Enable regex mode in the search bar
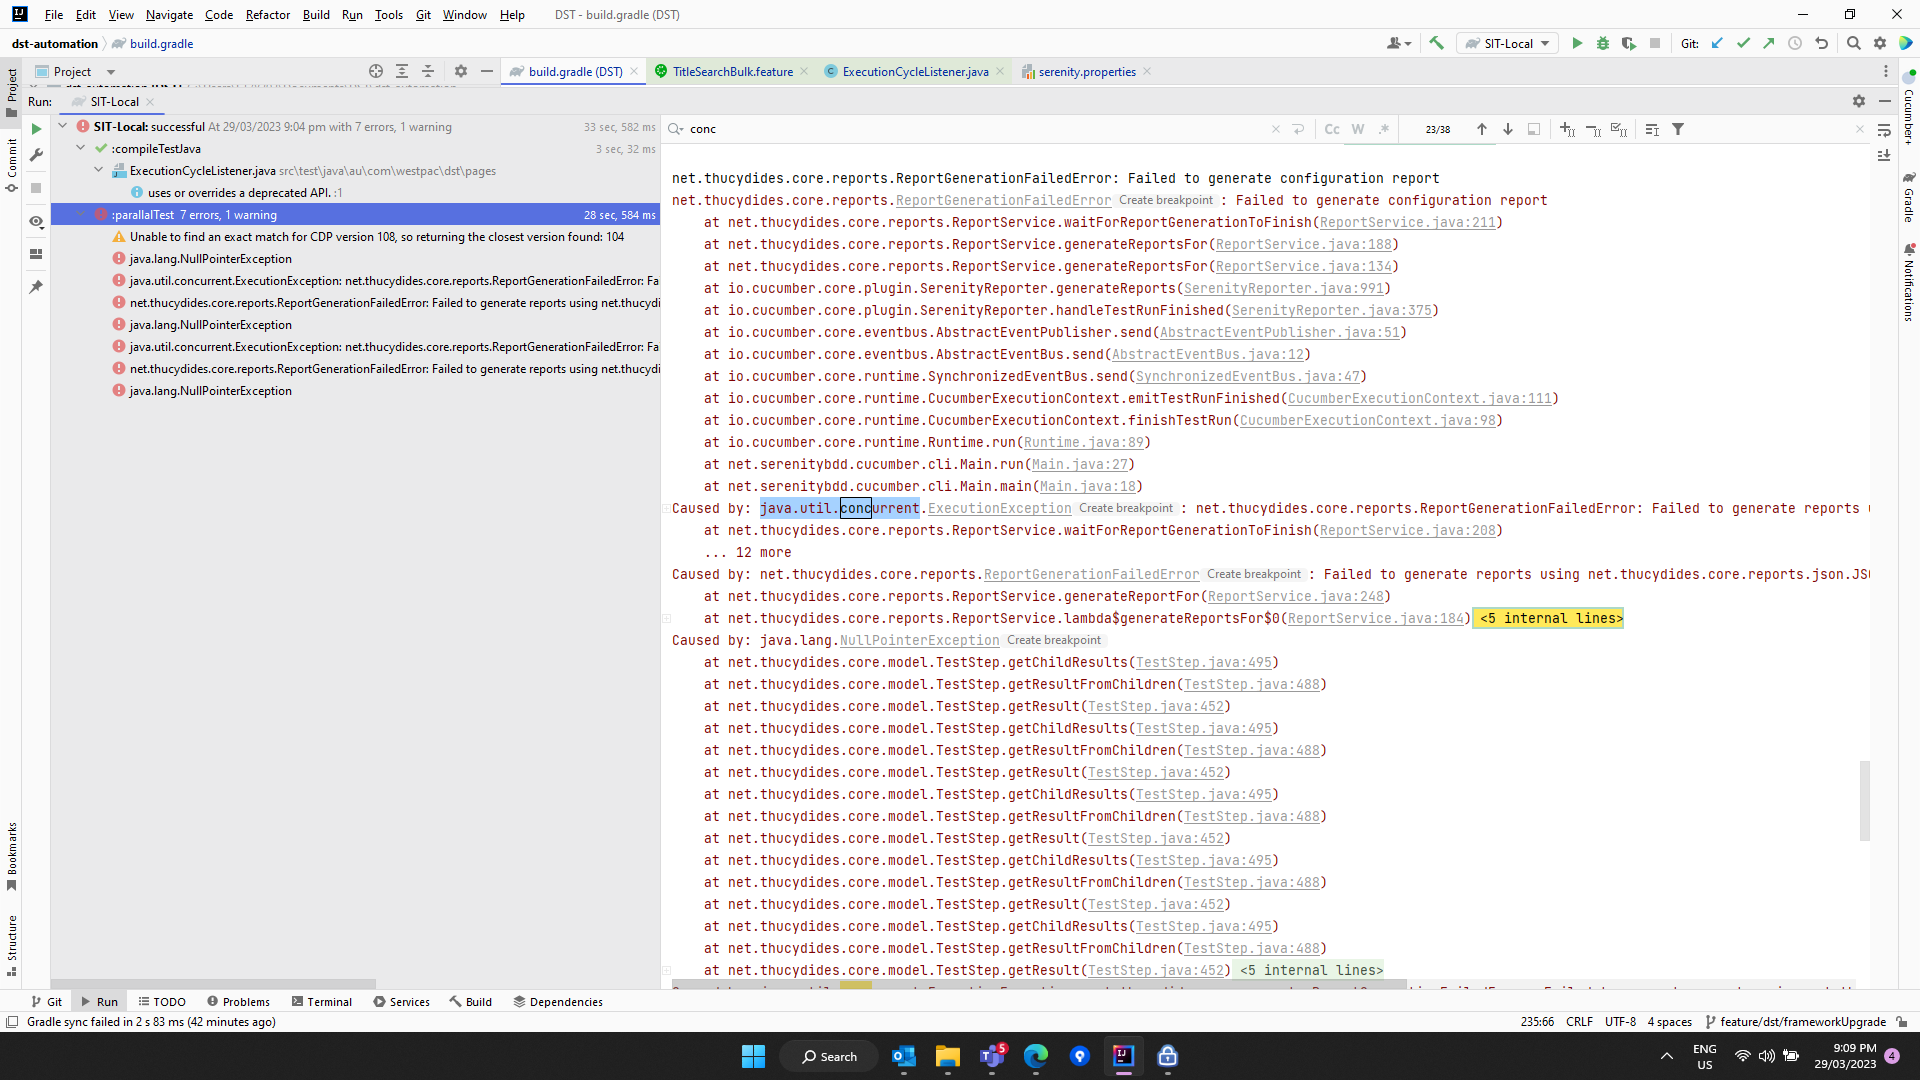Image resolution: width=1920 pixels, height=1080 pixels. point(1383,129)
